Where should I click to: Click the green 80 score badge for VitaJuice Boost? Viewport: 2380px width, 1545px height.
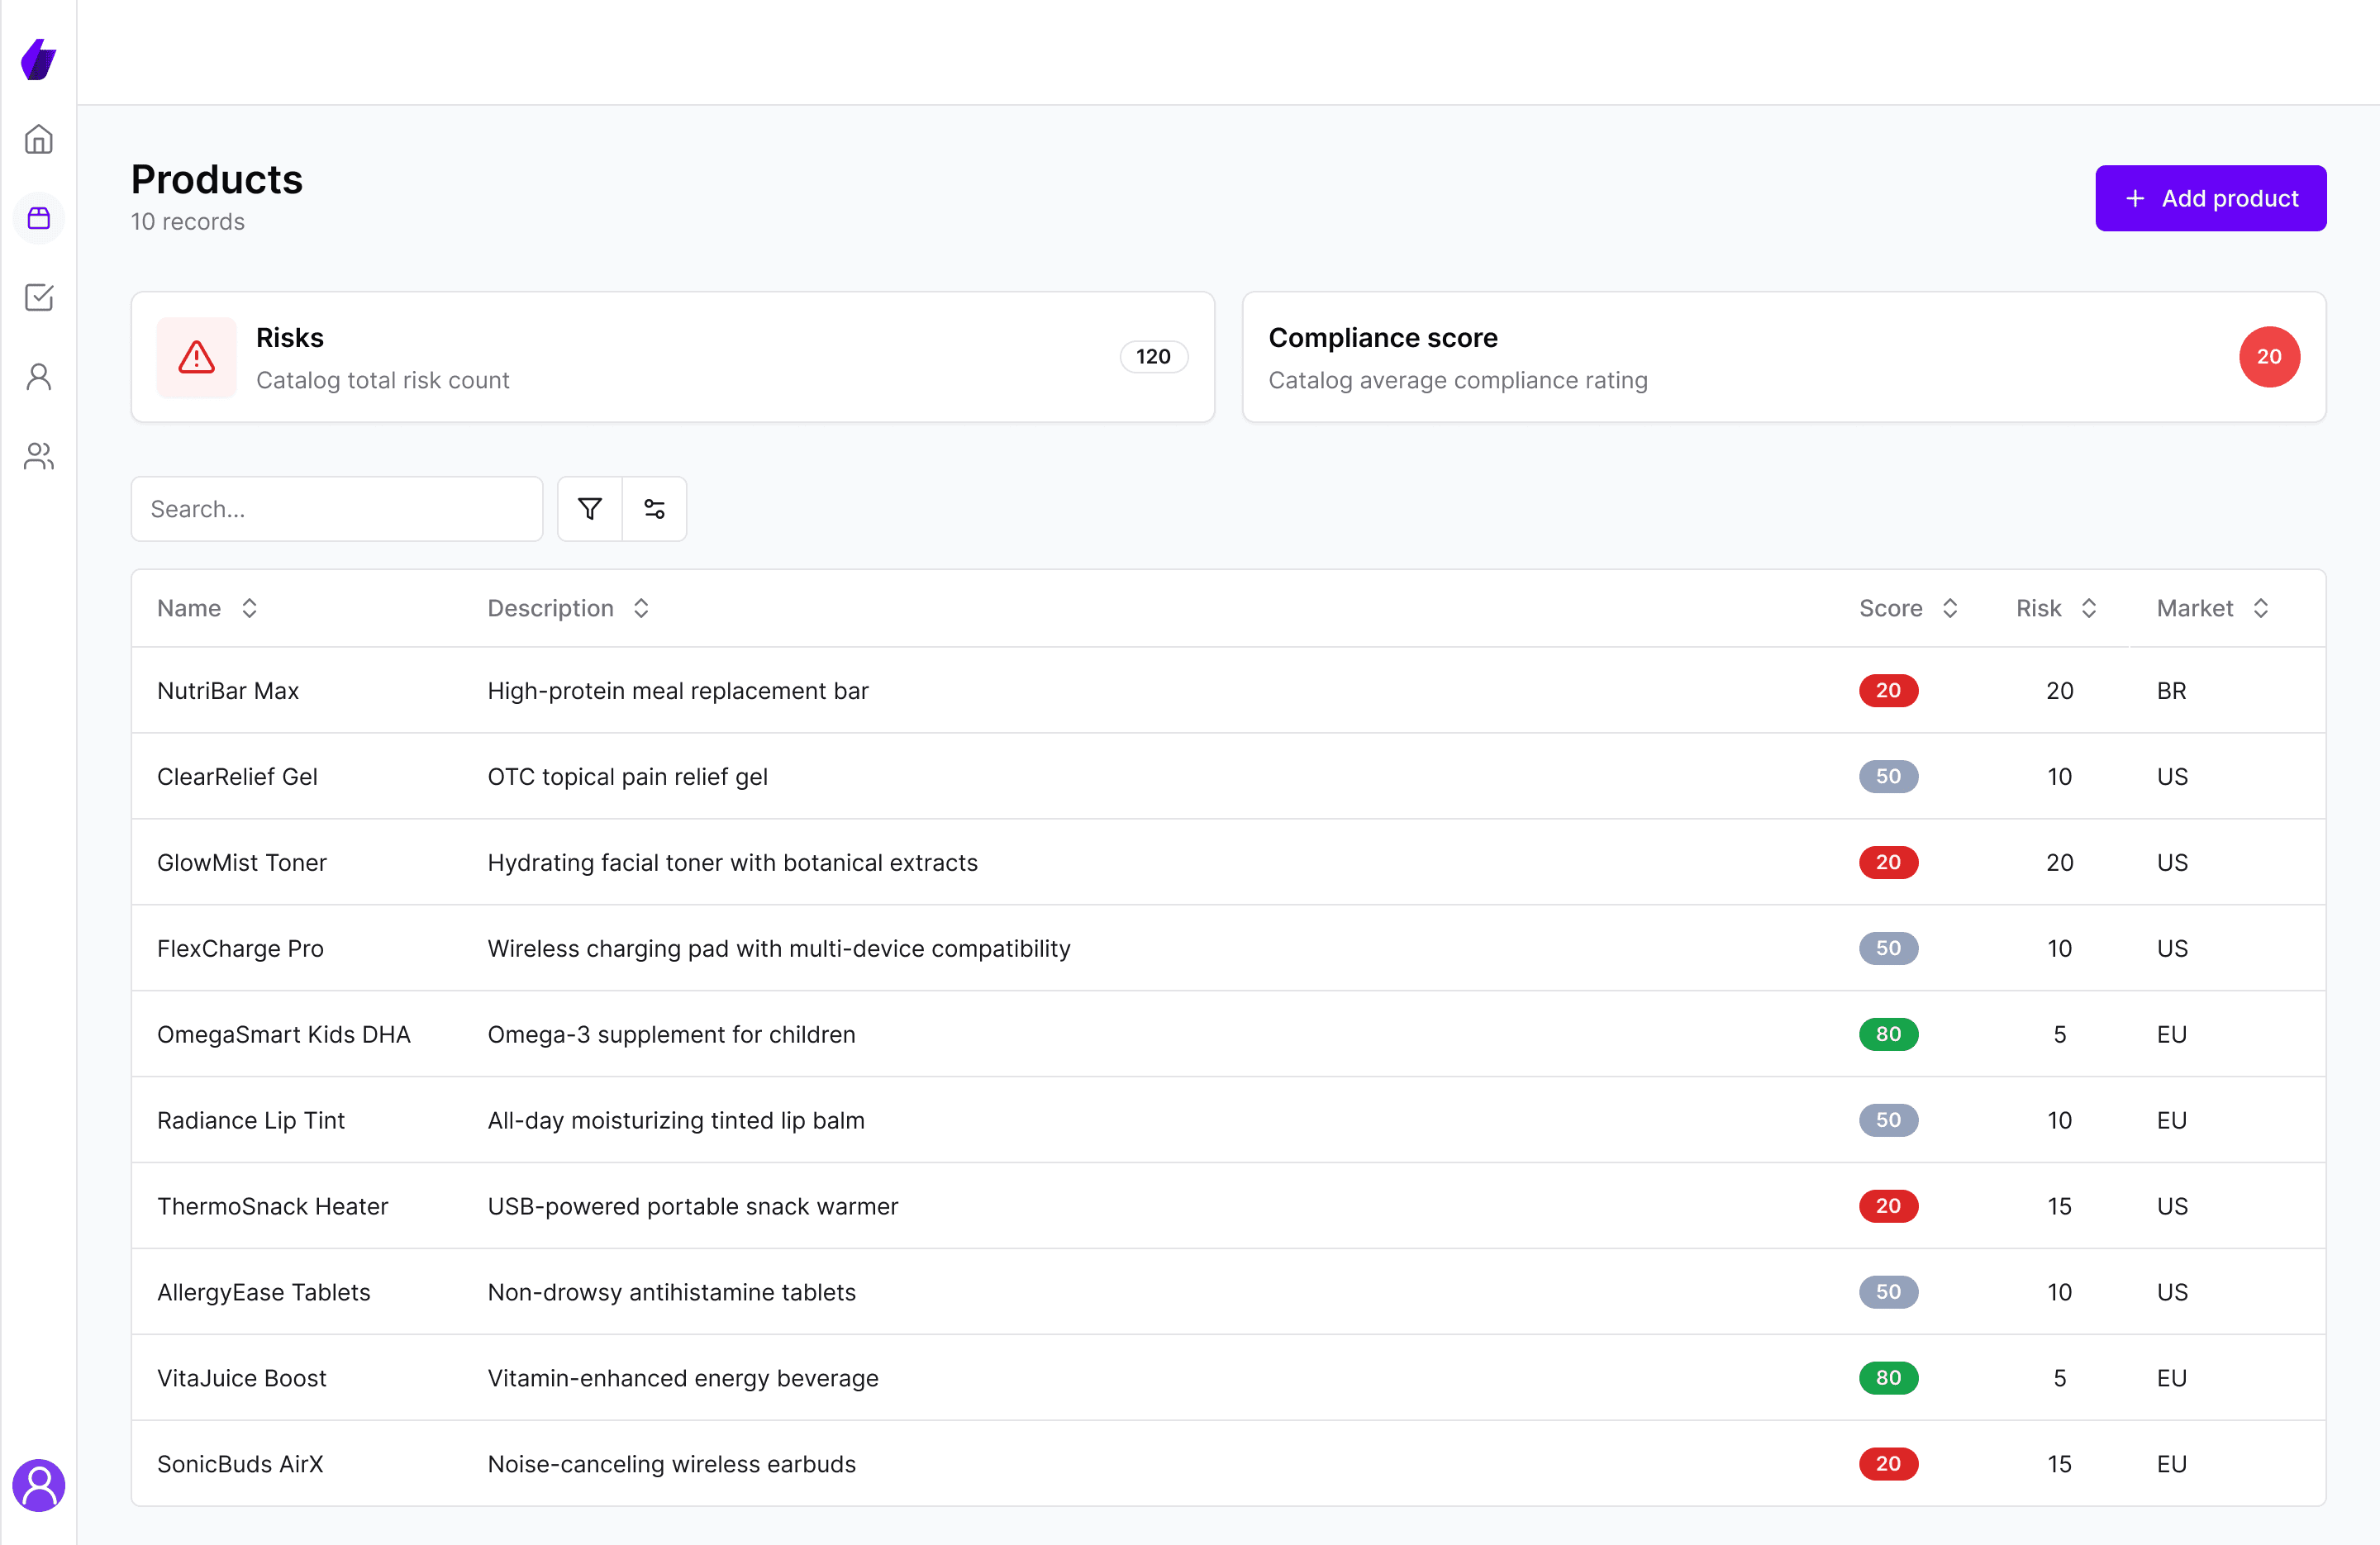[x=1887, y=1378]
